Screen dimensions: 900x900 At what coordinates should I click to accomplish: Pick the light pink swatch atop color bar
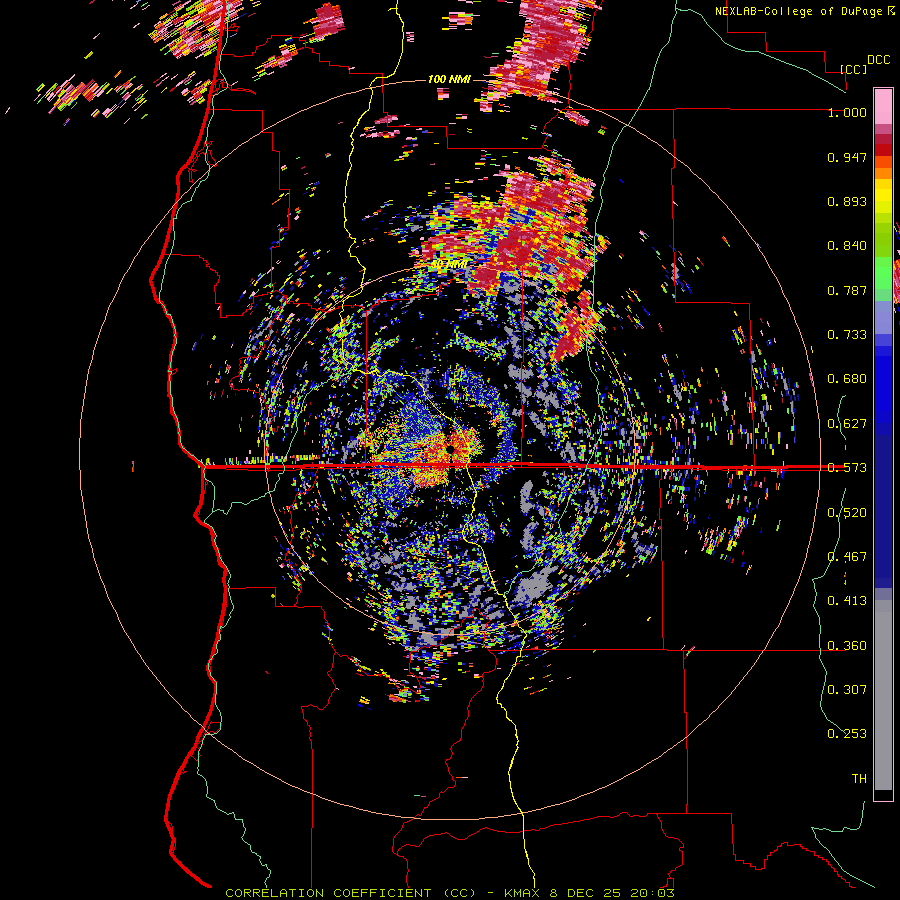tap(883, 107)
